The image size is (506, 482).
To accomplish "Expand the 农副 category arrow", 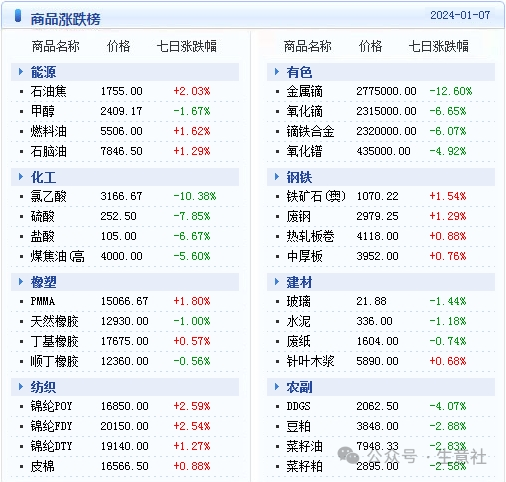I will click(x=277, y=387).
